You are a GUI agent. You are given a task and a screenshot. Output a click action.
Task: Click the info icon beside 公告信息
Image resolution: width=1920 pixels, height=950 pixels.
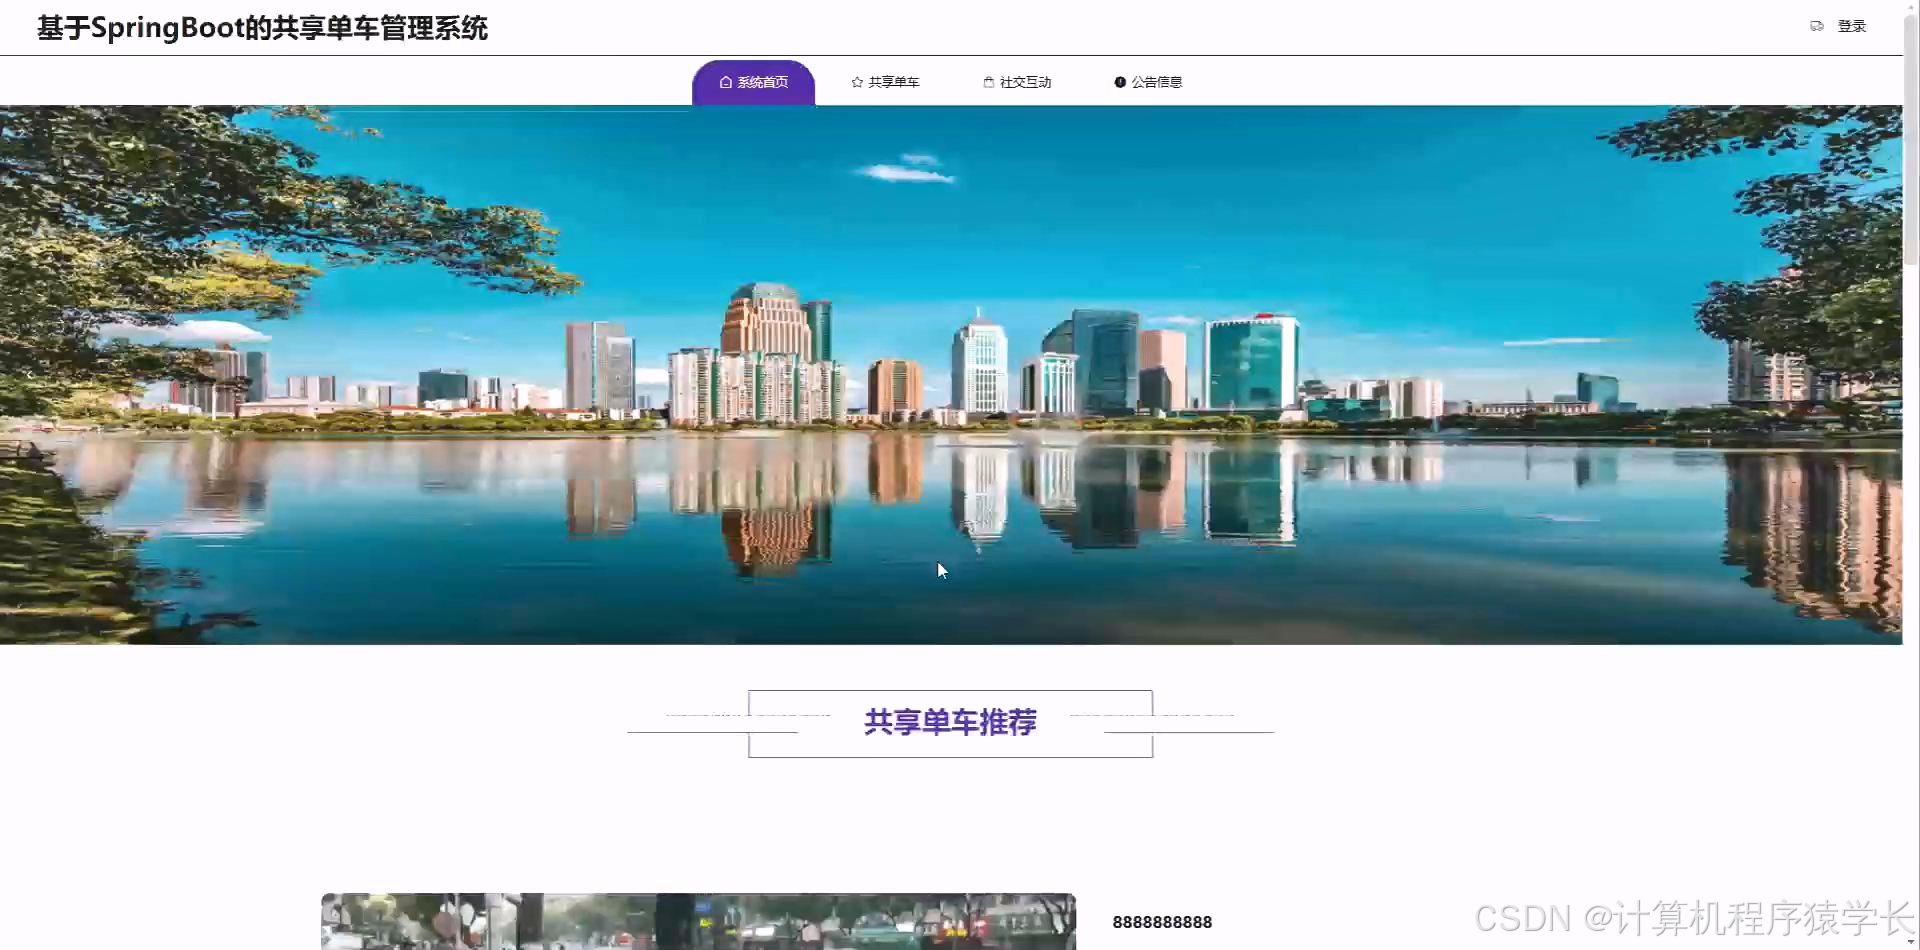1119,82
